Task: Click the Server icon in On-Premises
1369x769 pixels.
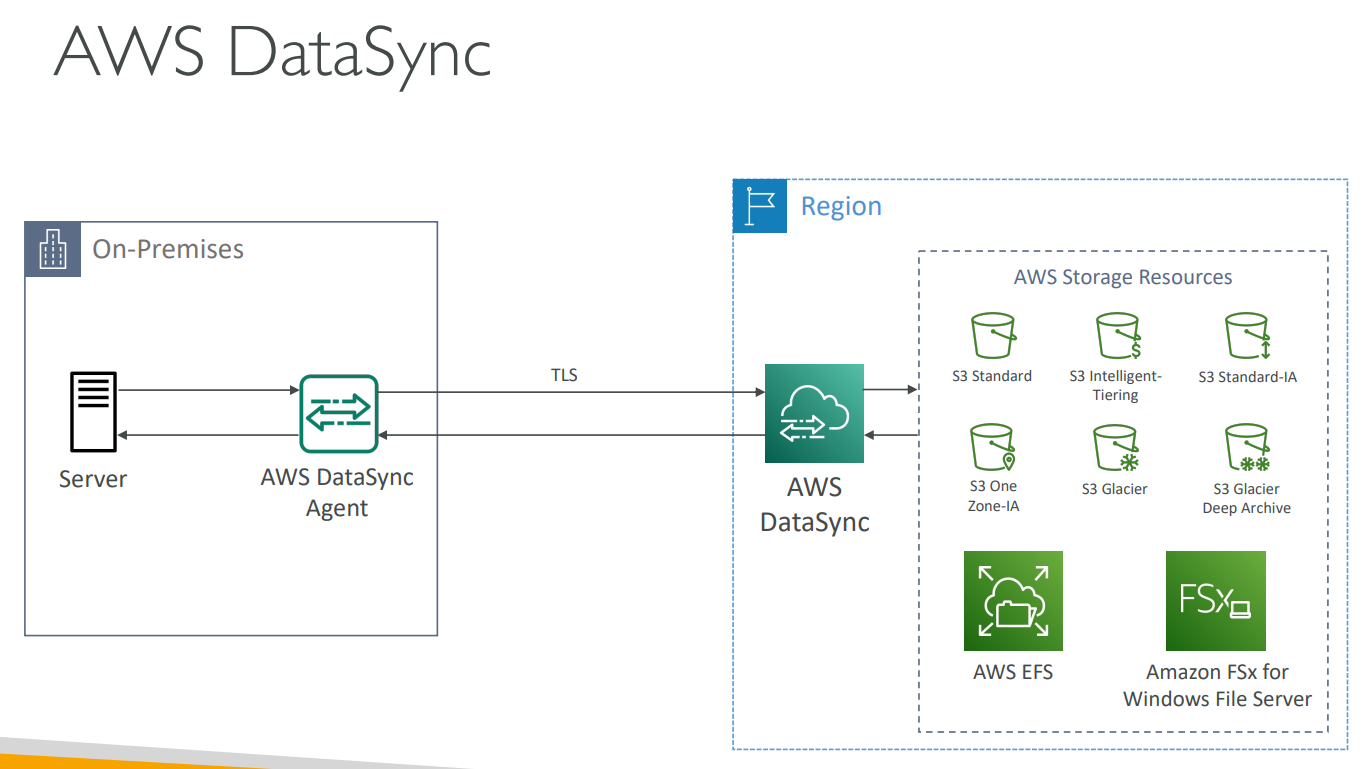Action: [x=93, y=411]
